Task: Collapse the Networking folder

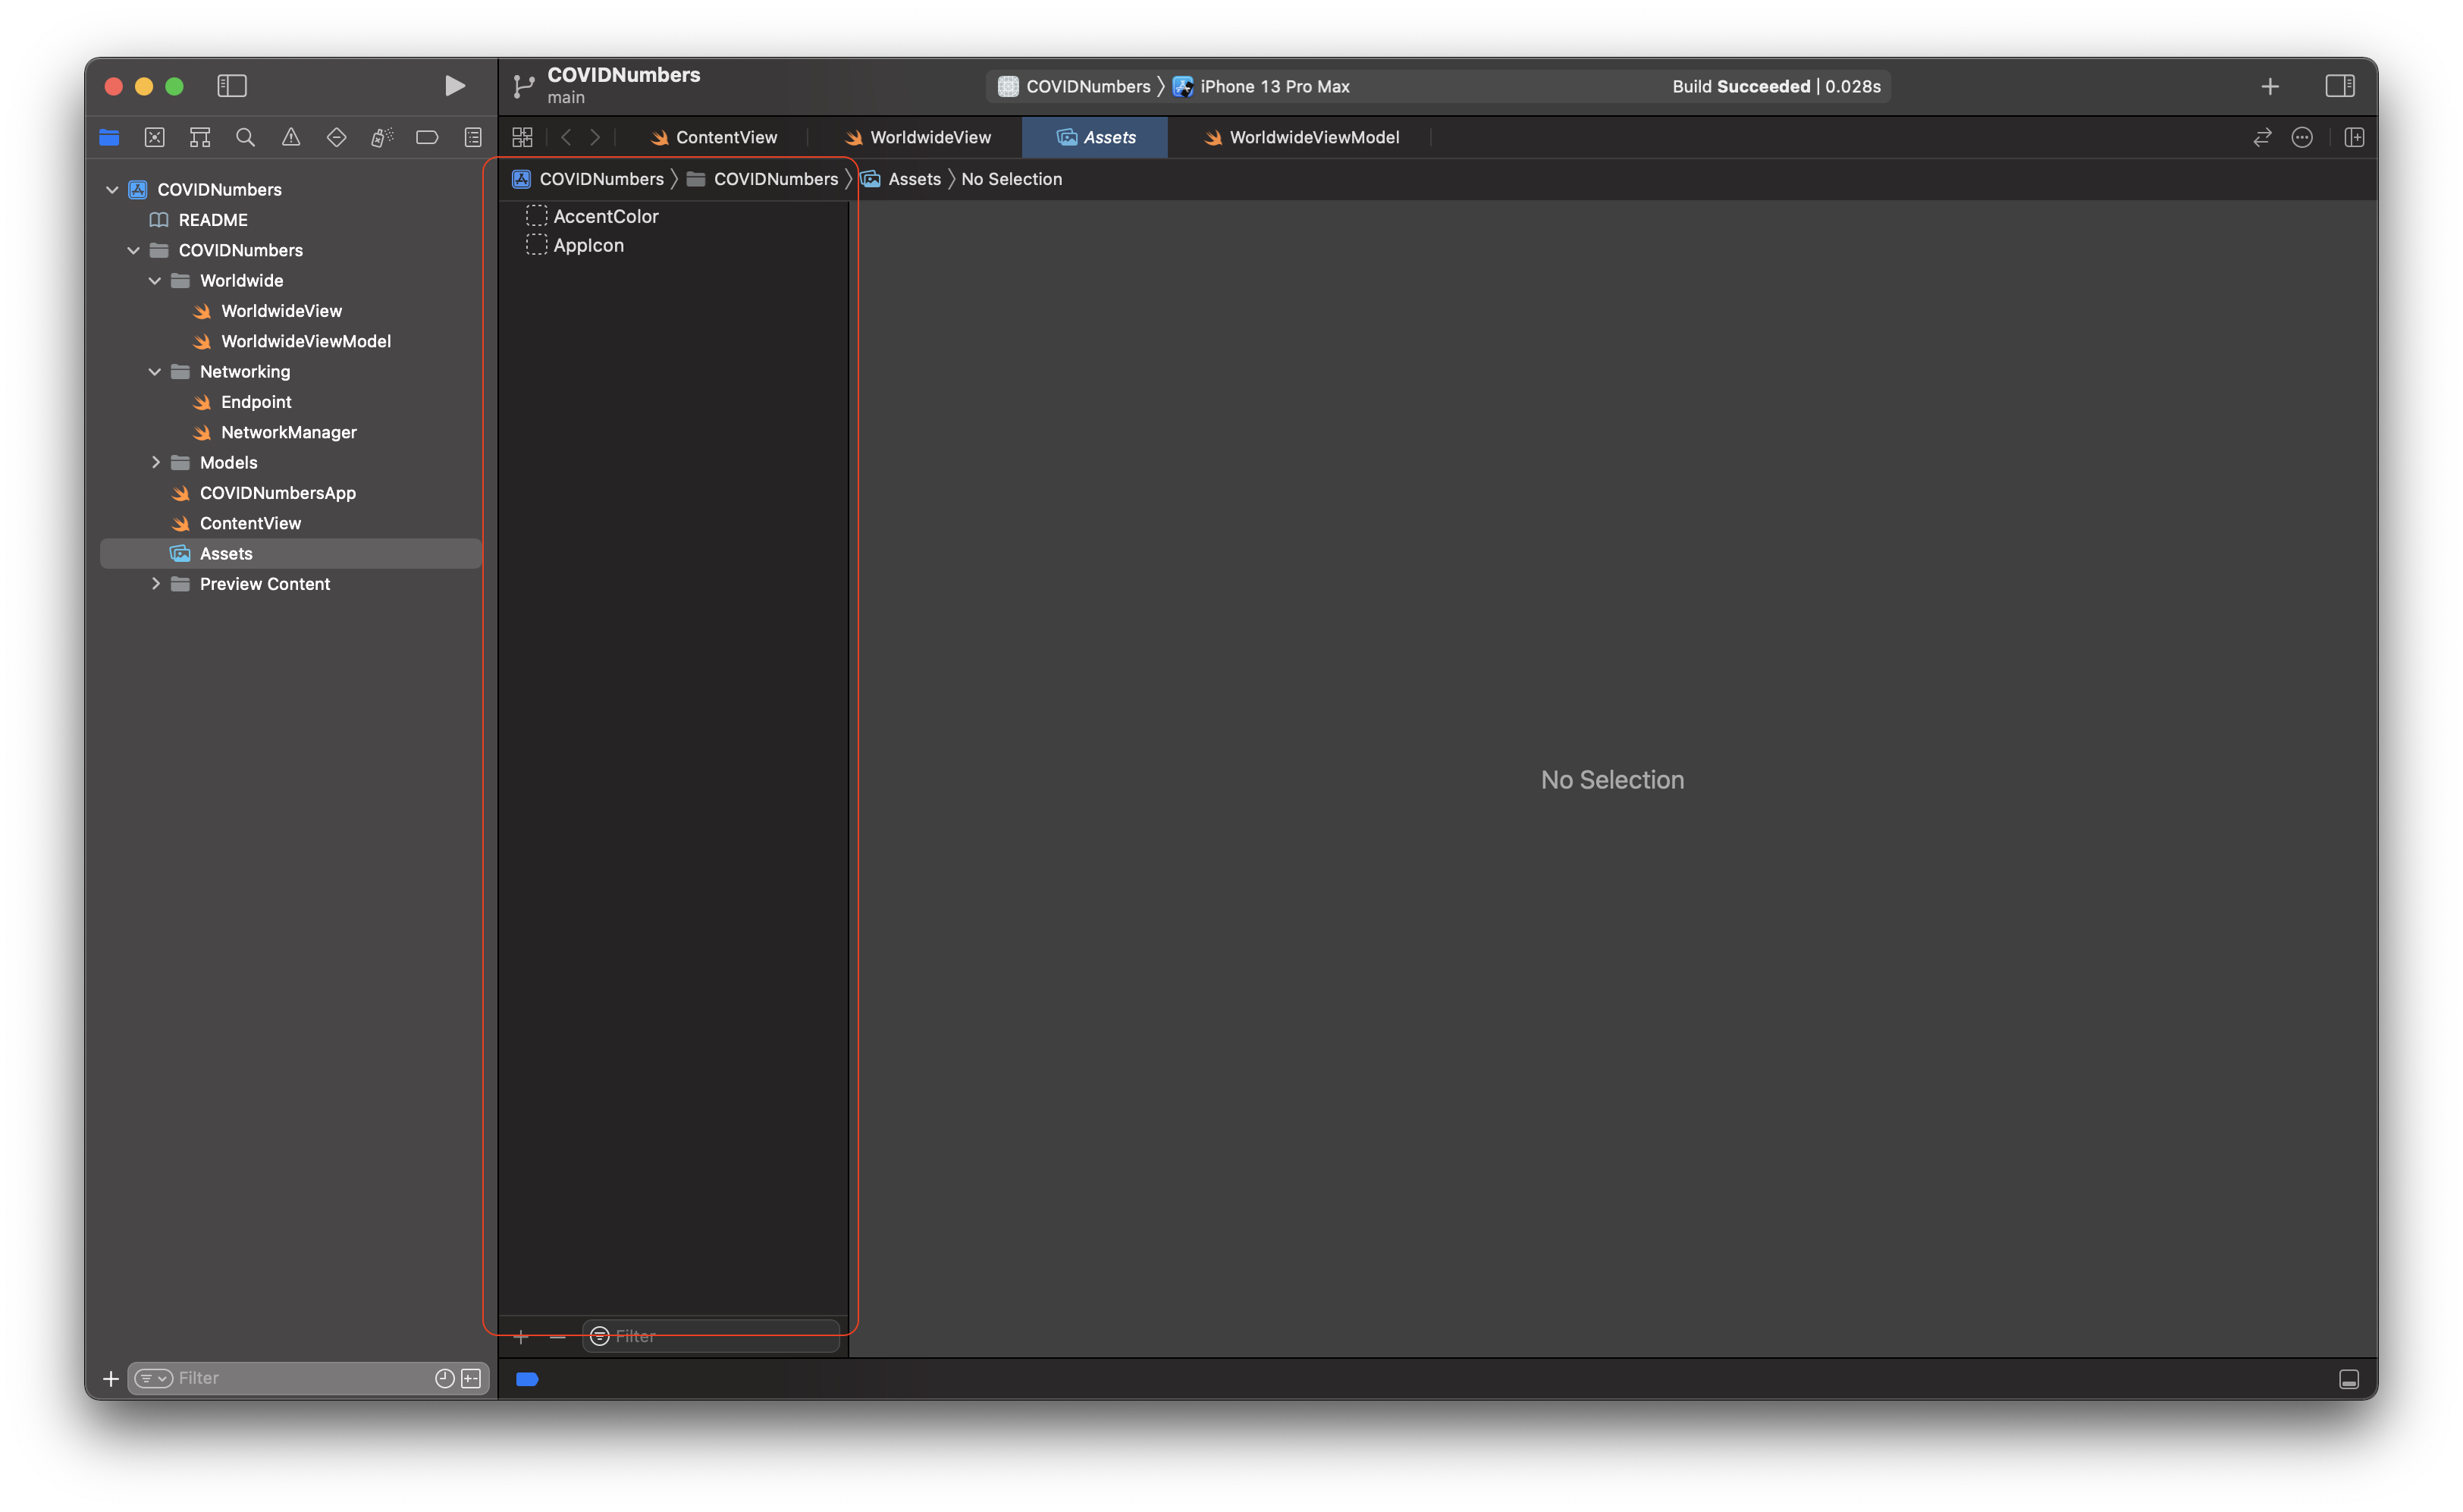Action: [x=155, y=371]
